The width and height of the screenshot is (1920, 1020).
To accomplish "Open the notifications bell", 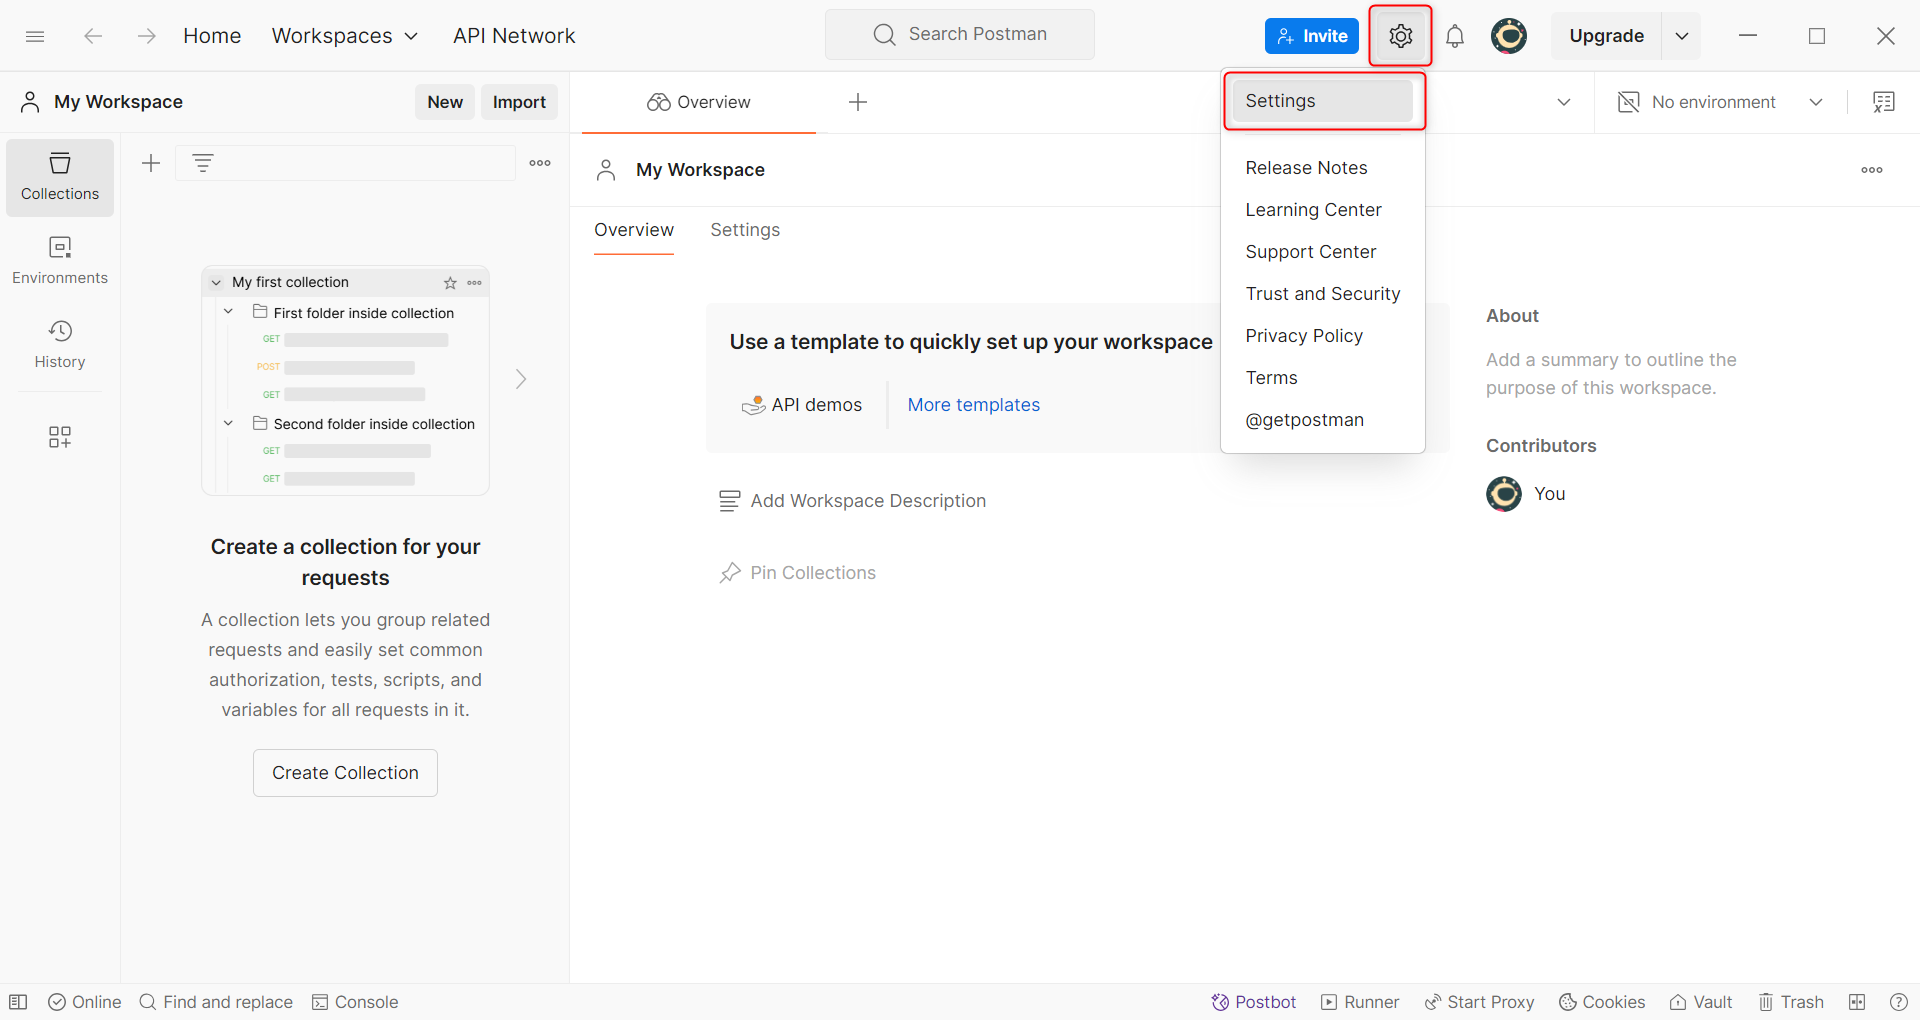I will 1455,36.
